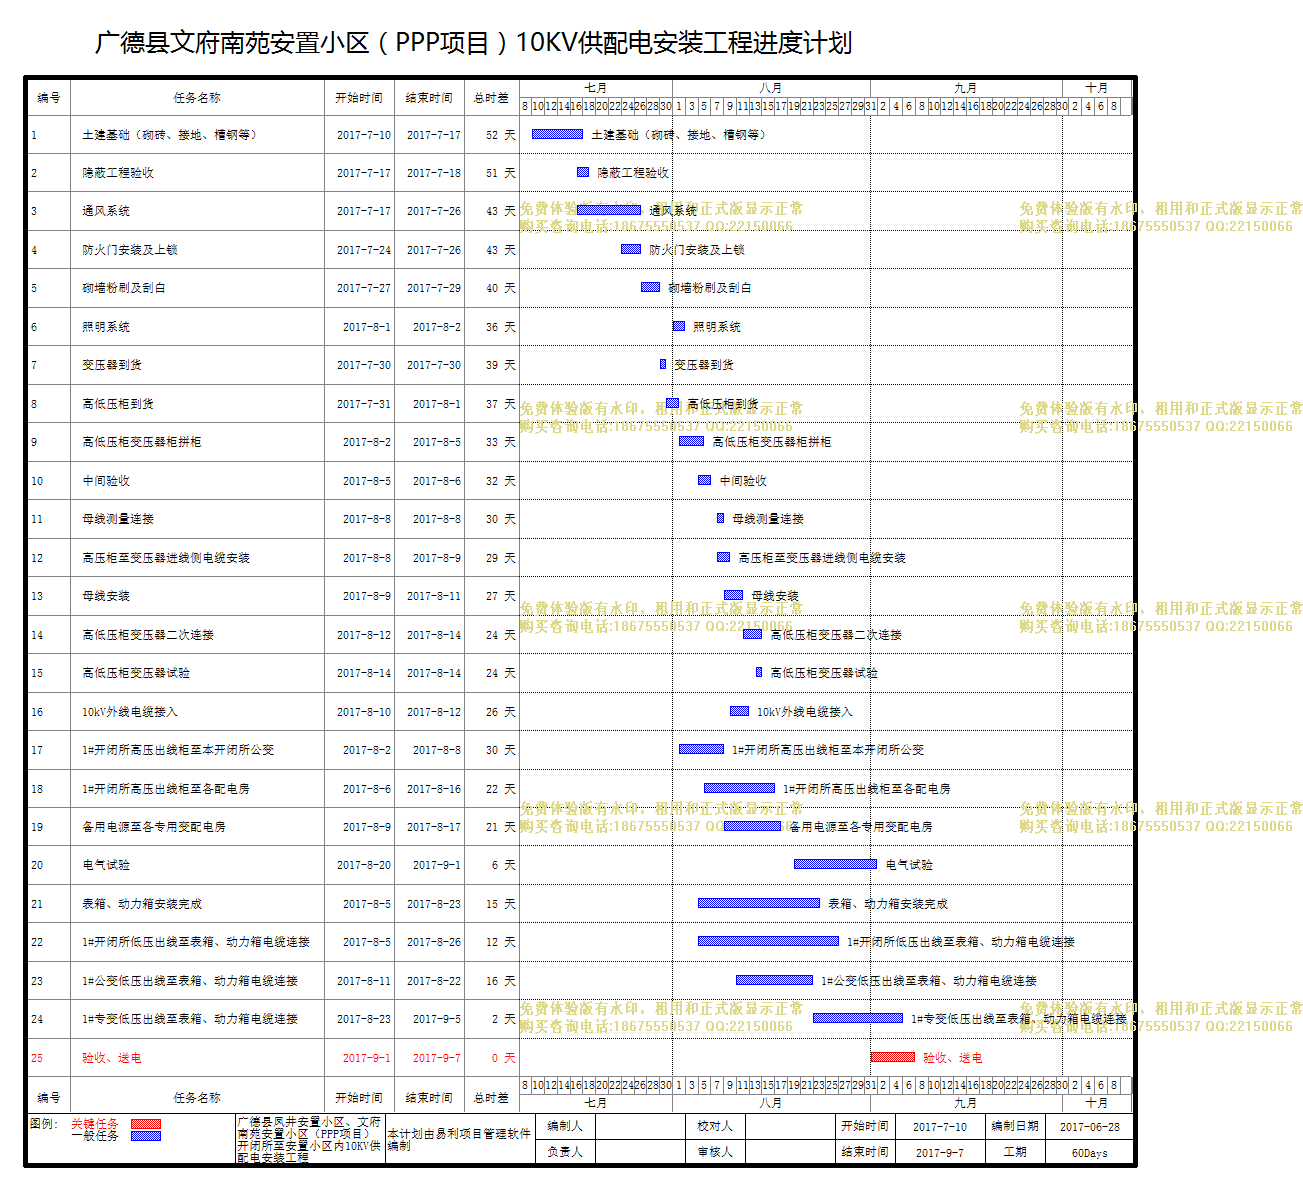Image resolution: width=1303 pixels, height=1189 pixels.
Task: Select start date 2017-7-10 in row 1
Action: click(x=364, y=135)
